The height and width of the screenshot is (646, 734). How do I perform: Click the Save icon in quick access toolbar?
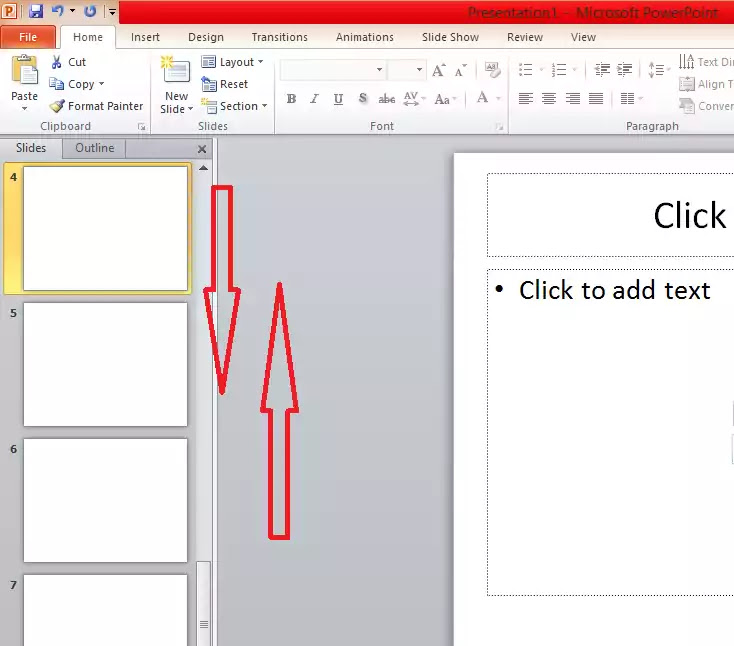[36, 10]
